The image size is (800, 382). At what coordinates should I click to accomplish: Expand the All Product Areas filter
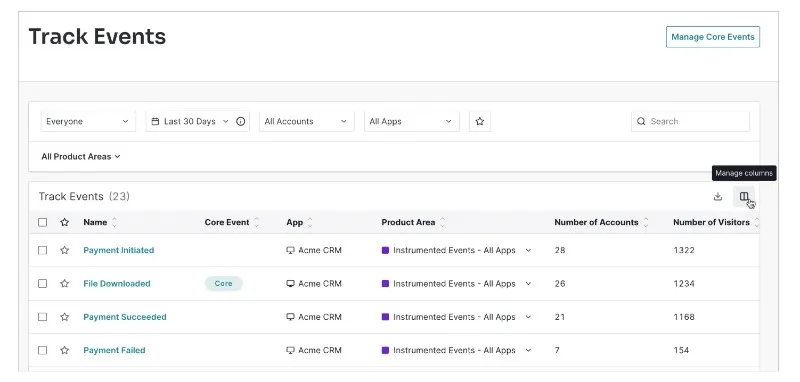[81, 157]
